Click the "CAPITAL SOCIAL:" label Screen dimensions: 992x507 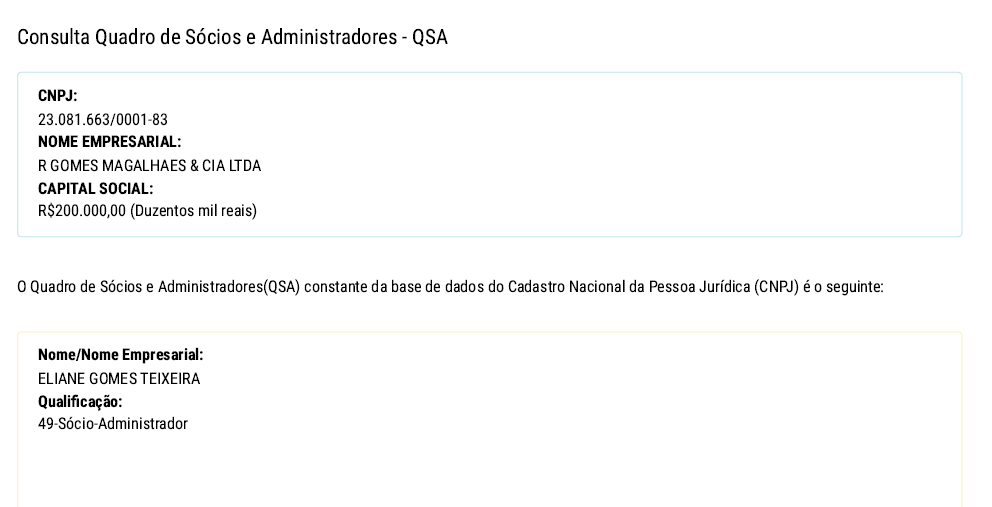[x=95, y=189]
